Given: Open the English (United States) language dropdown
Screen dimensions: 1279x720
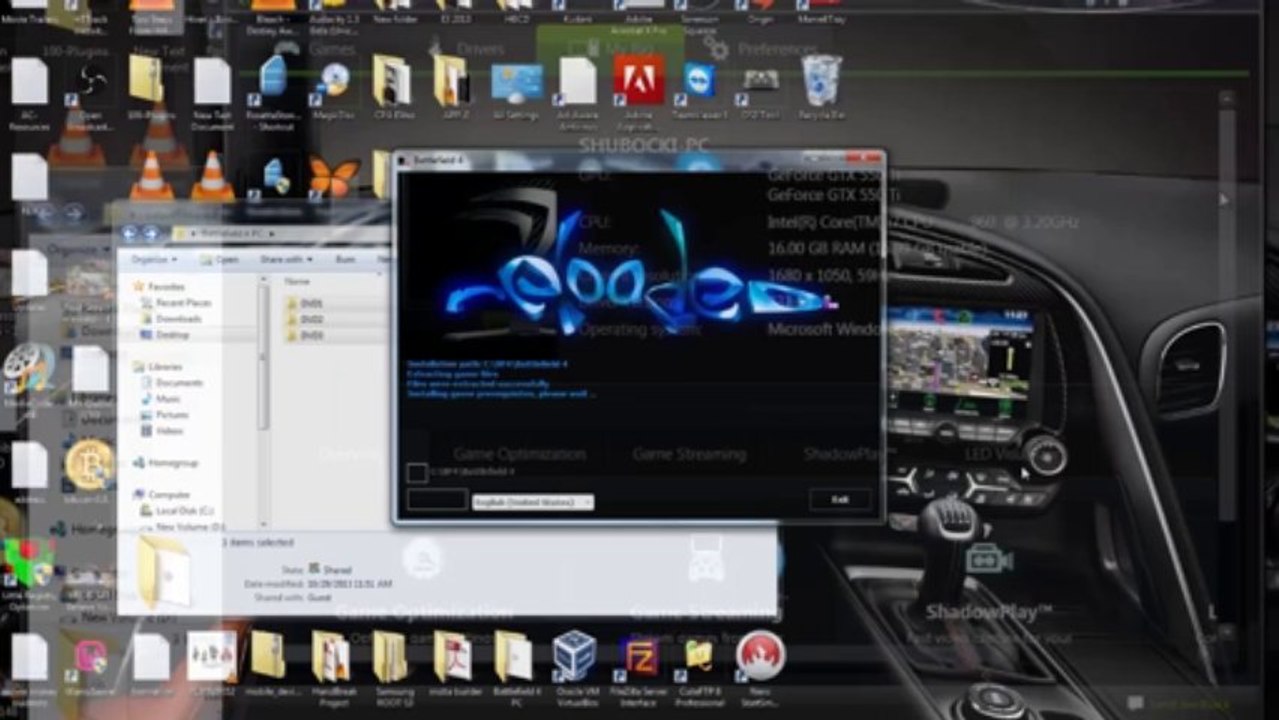Looking at the screenshot, I should (533, 502).
